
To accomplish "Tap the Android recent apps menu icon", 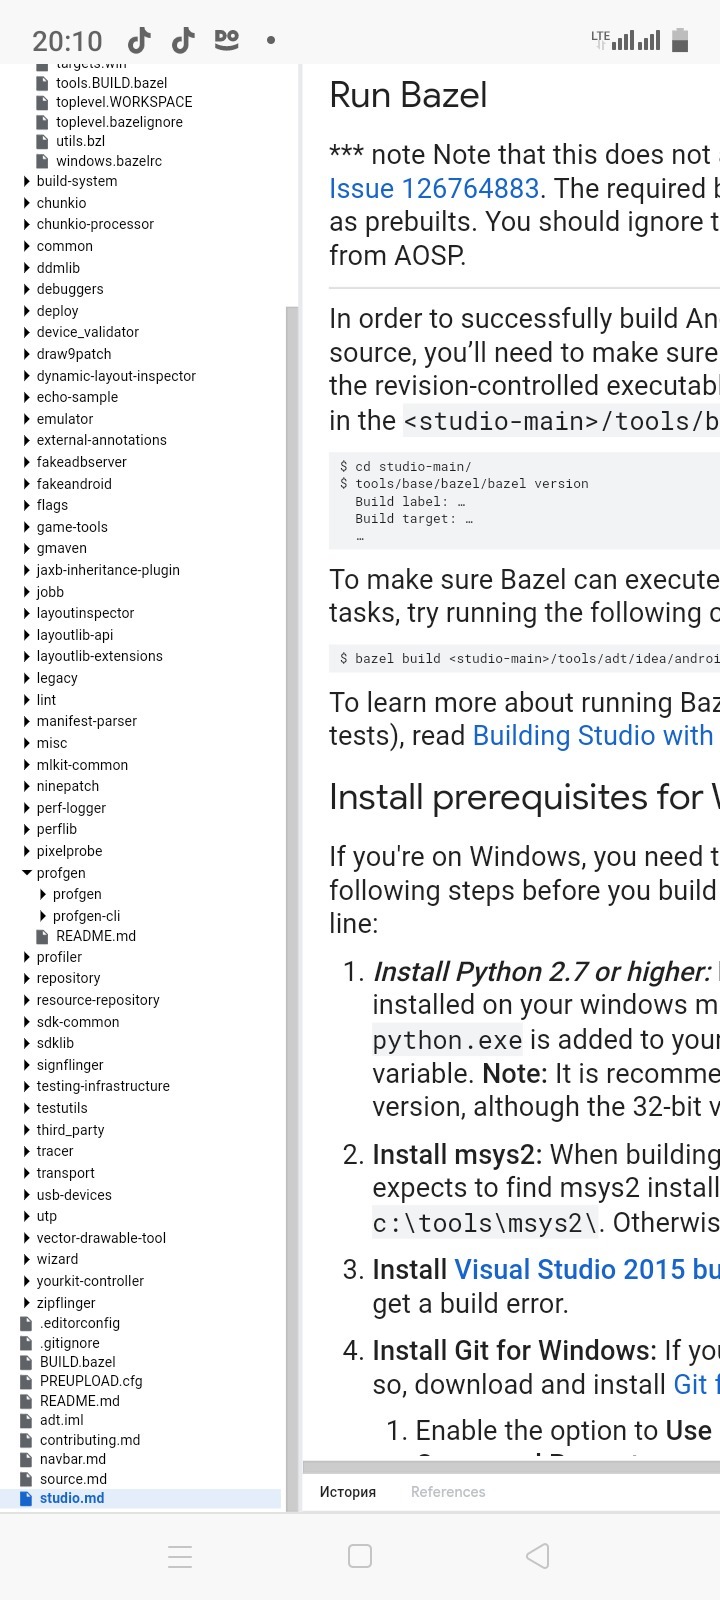I will (180, 1556).
